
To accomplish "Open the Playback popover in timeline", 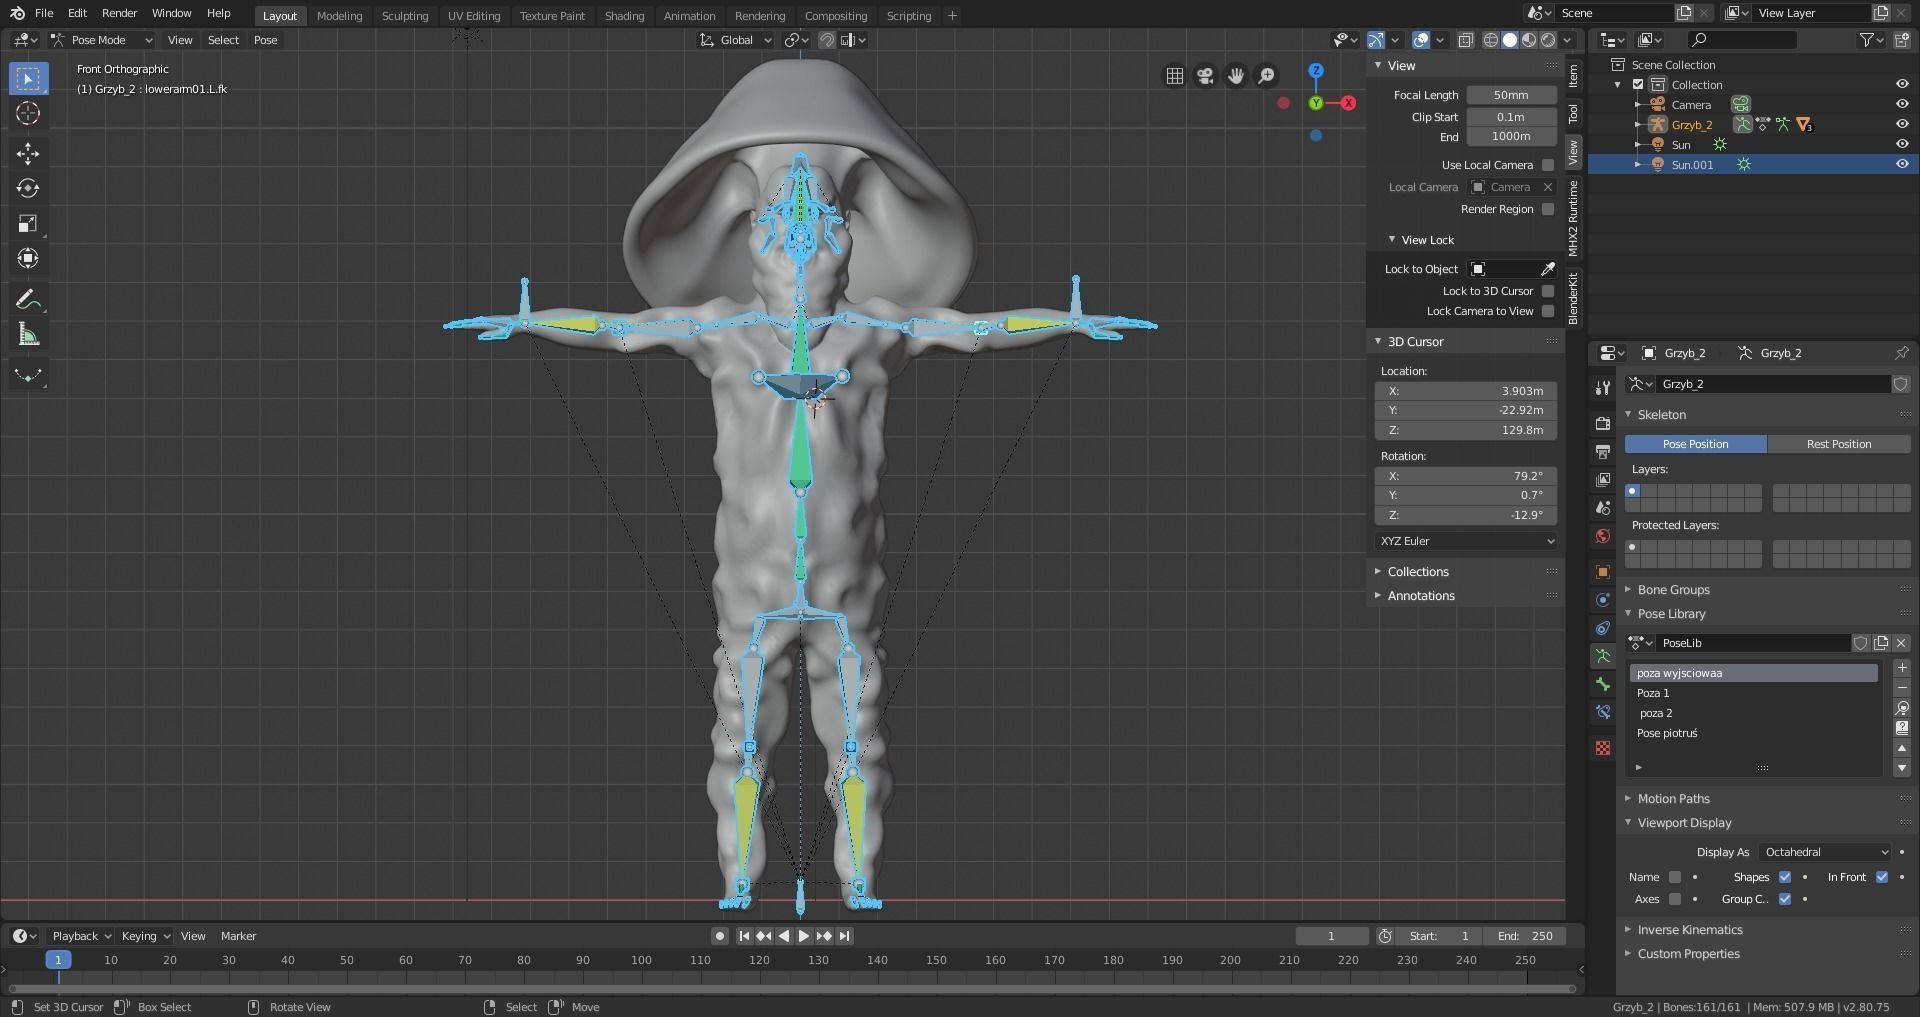I will click(81, 936).
